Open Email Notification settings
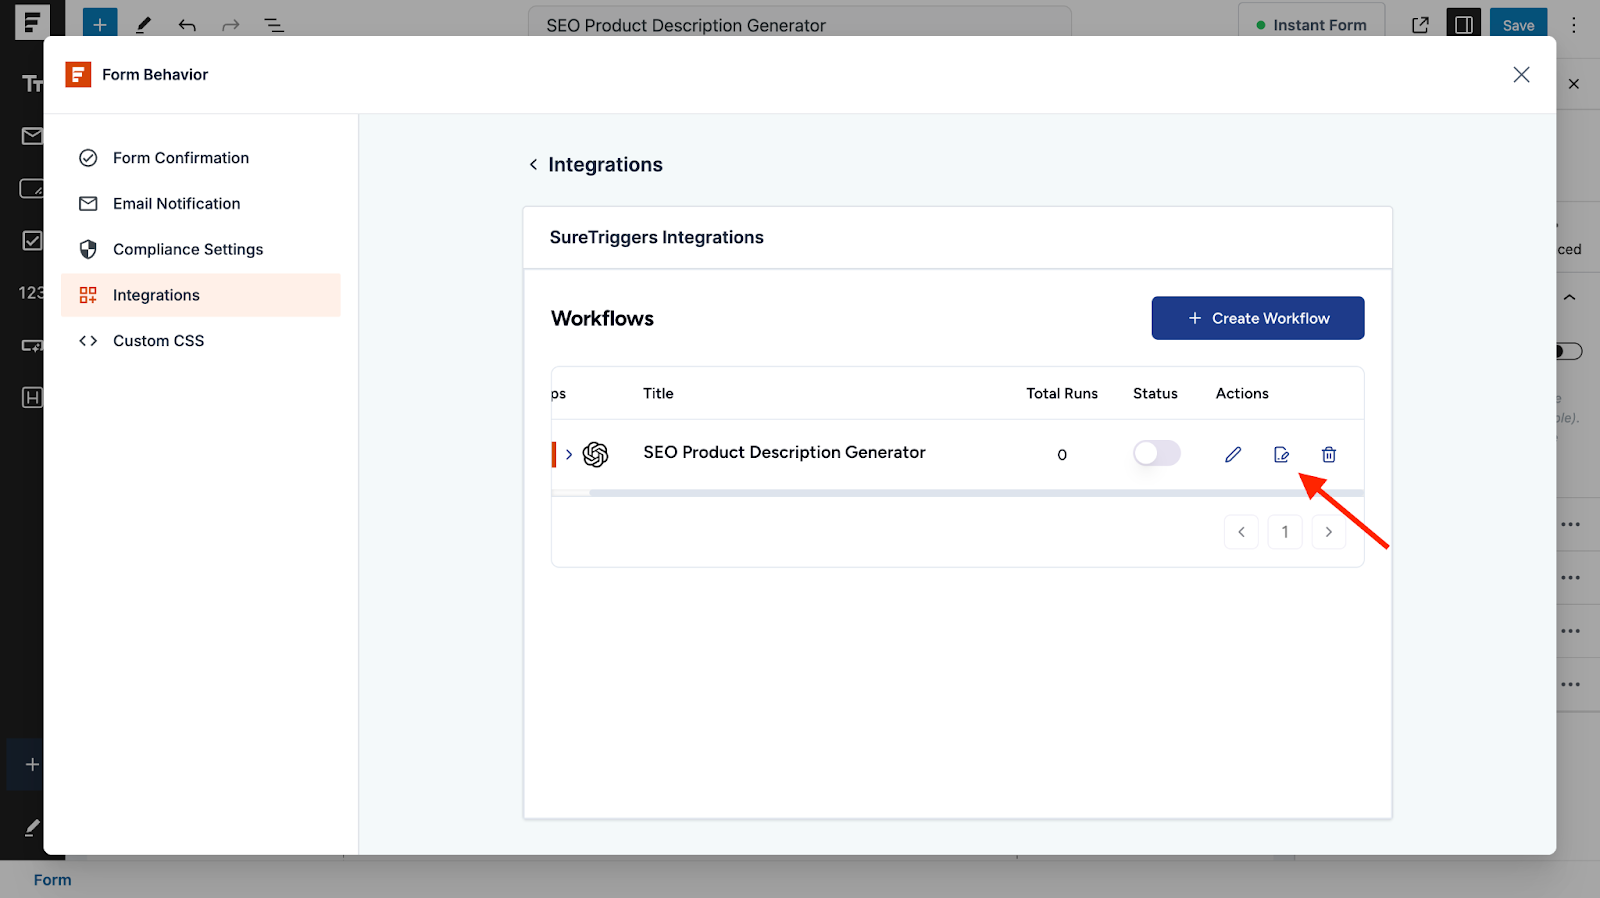Viewport: 1600px width, 898px height. tap(201, 203)
